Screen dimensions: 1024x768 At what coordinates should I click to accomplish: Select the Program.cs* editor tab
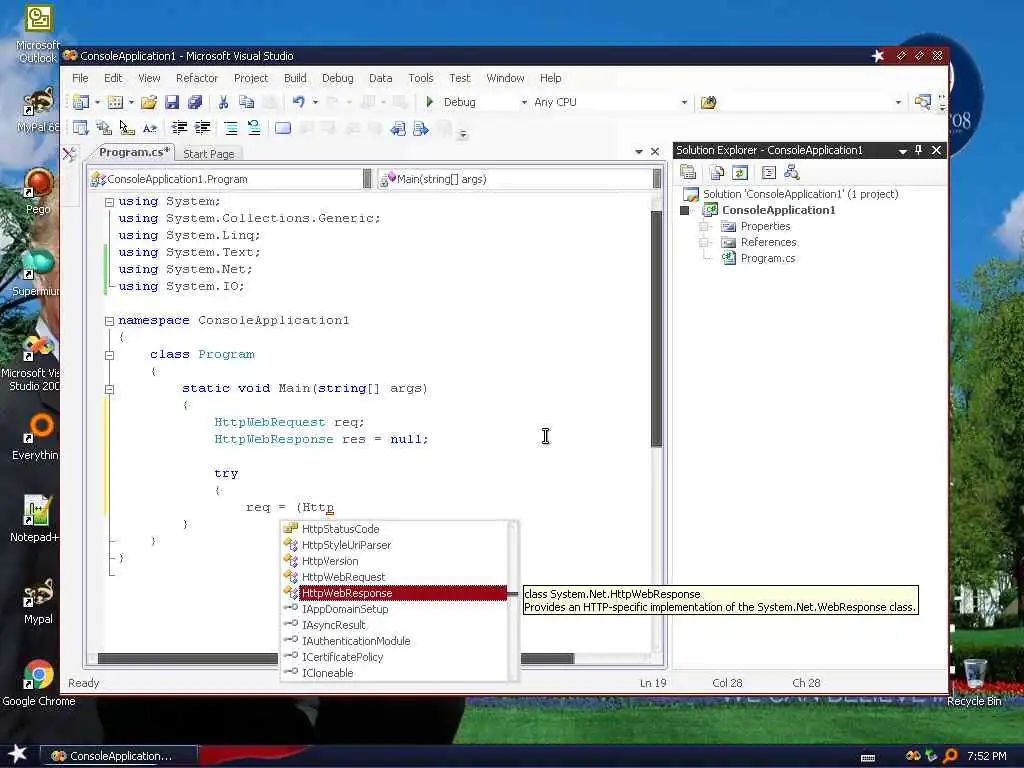point(134,152)
